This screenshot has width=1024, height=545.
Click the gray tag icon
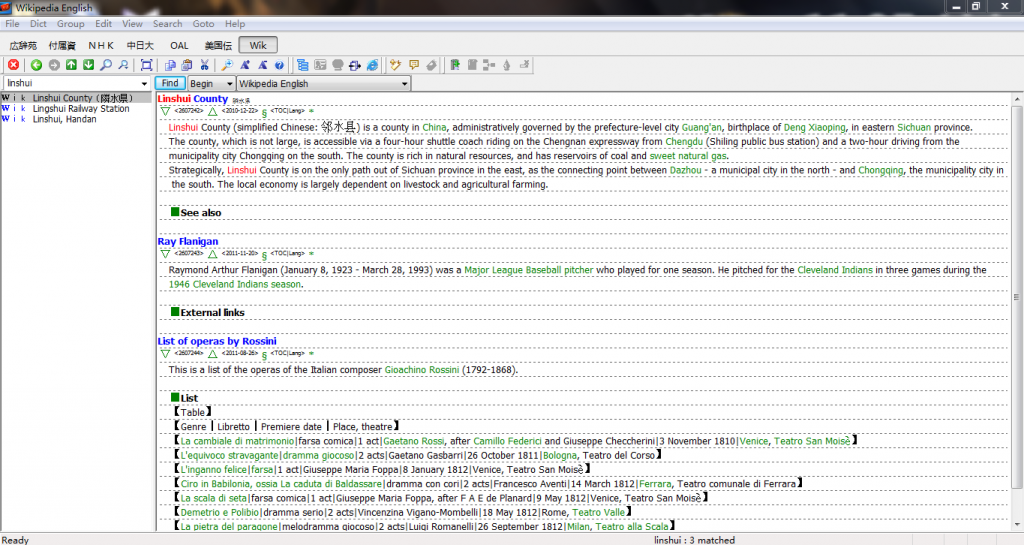point(431,65)
